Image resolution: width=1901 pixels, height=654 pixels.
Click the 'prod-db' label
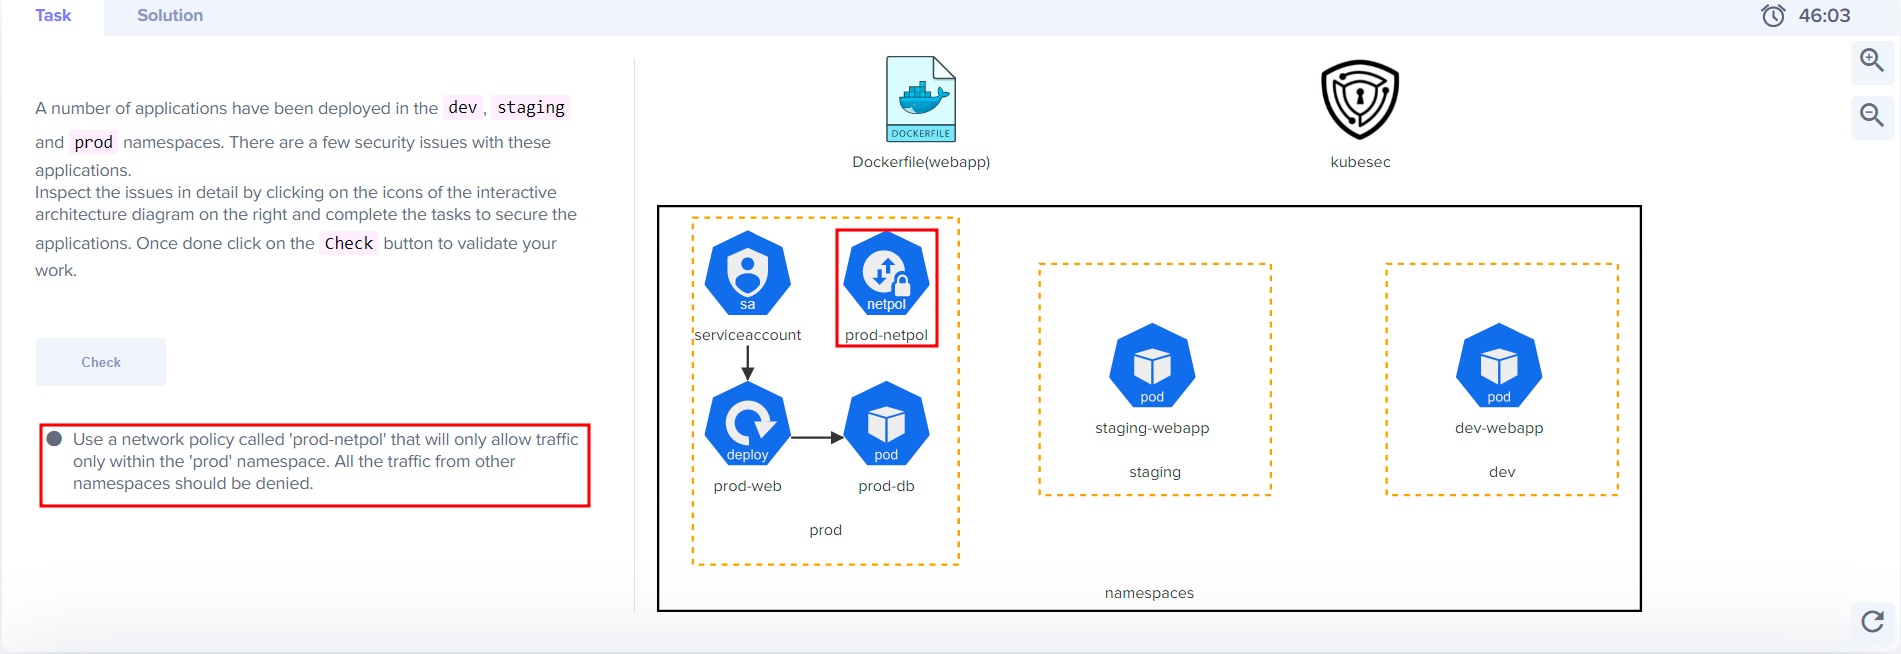point(887,486)
